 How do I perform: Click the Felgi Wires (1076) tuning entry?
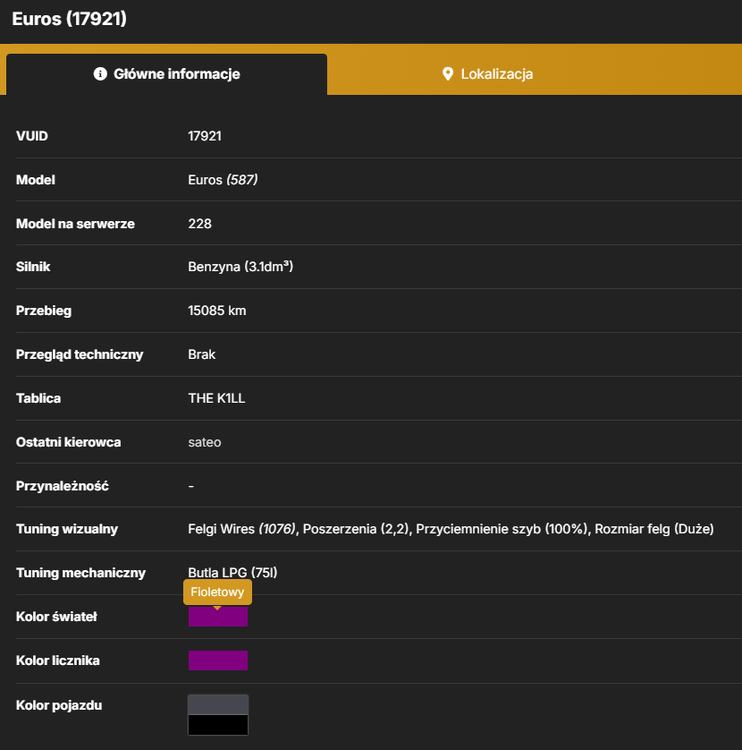pyautogui.click(x=242, y=529)
